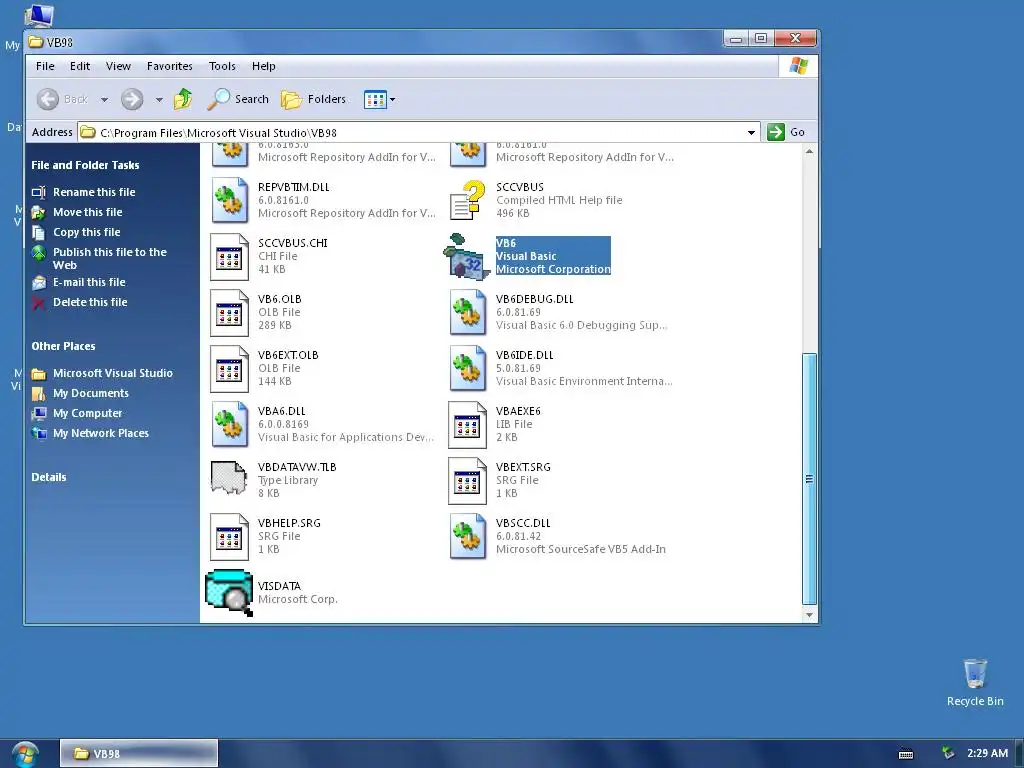Open the File menu

(45, 66)
